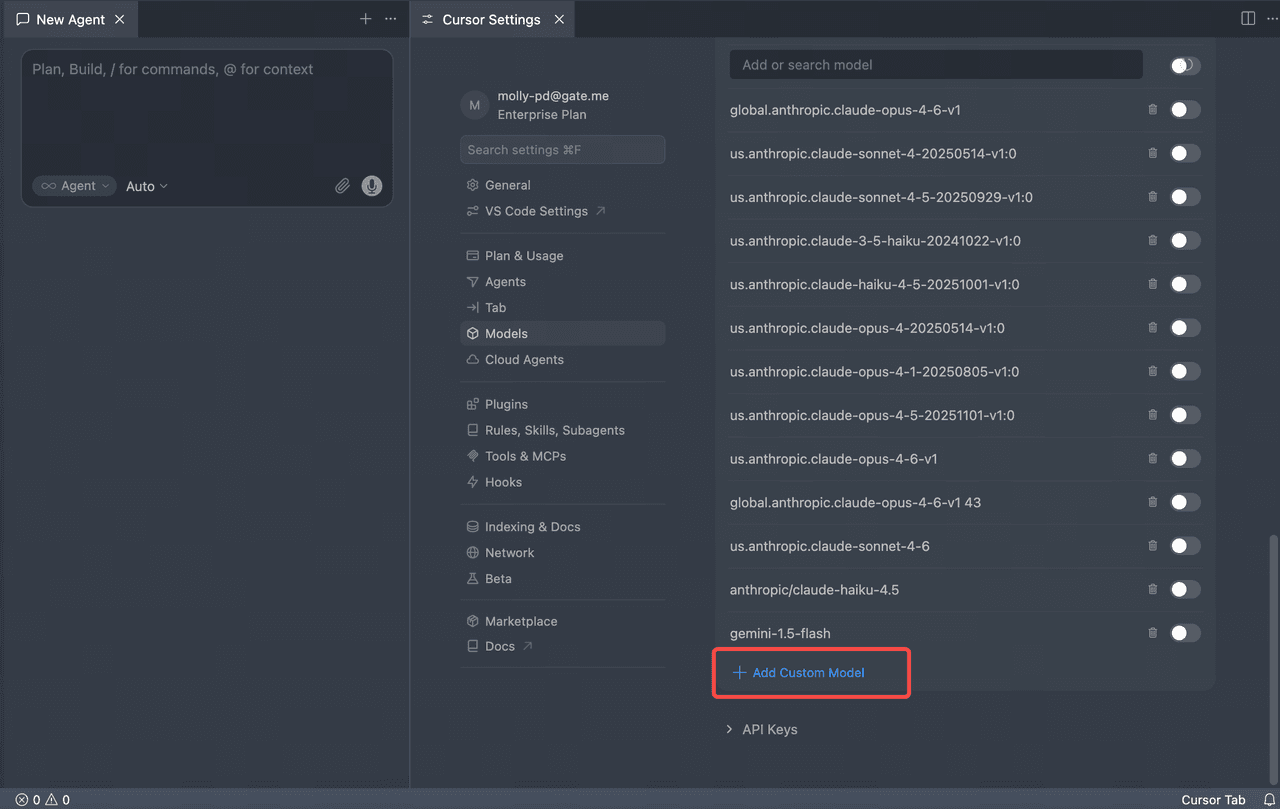Enable anthropic/claude-haiku-4.5 model
Image resolution: width=1280 pixels, height=809 pixels.
[x=1185, y=589]
